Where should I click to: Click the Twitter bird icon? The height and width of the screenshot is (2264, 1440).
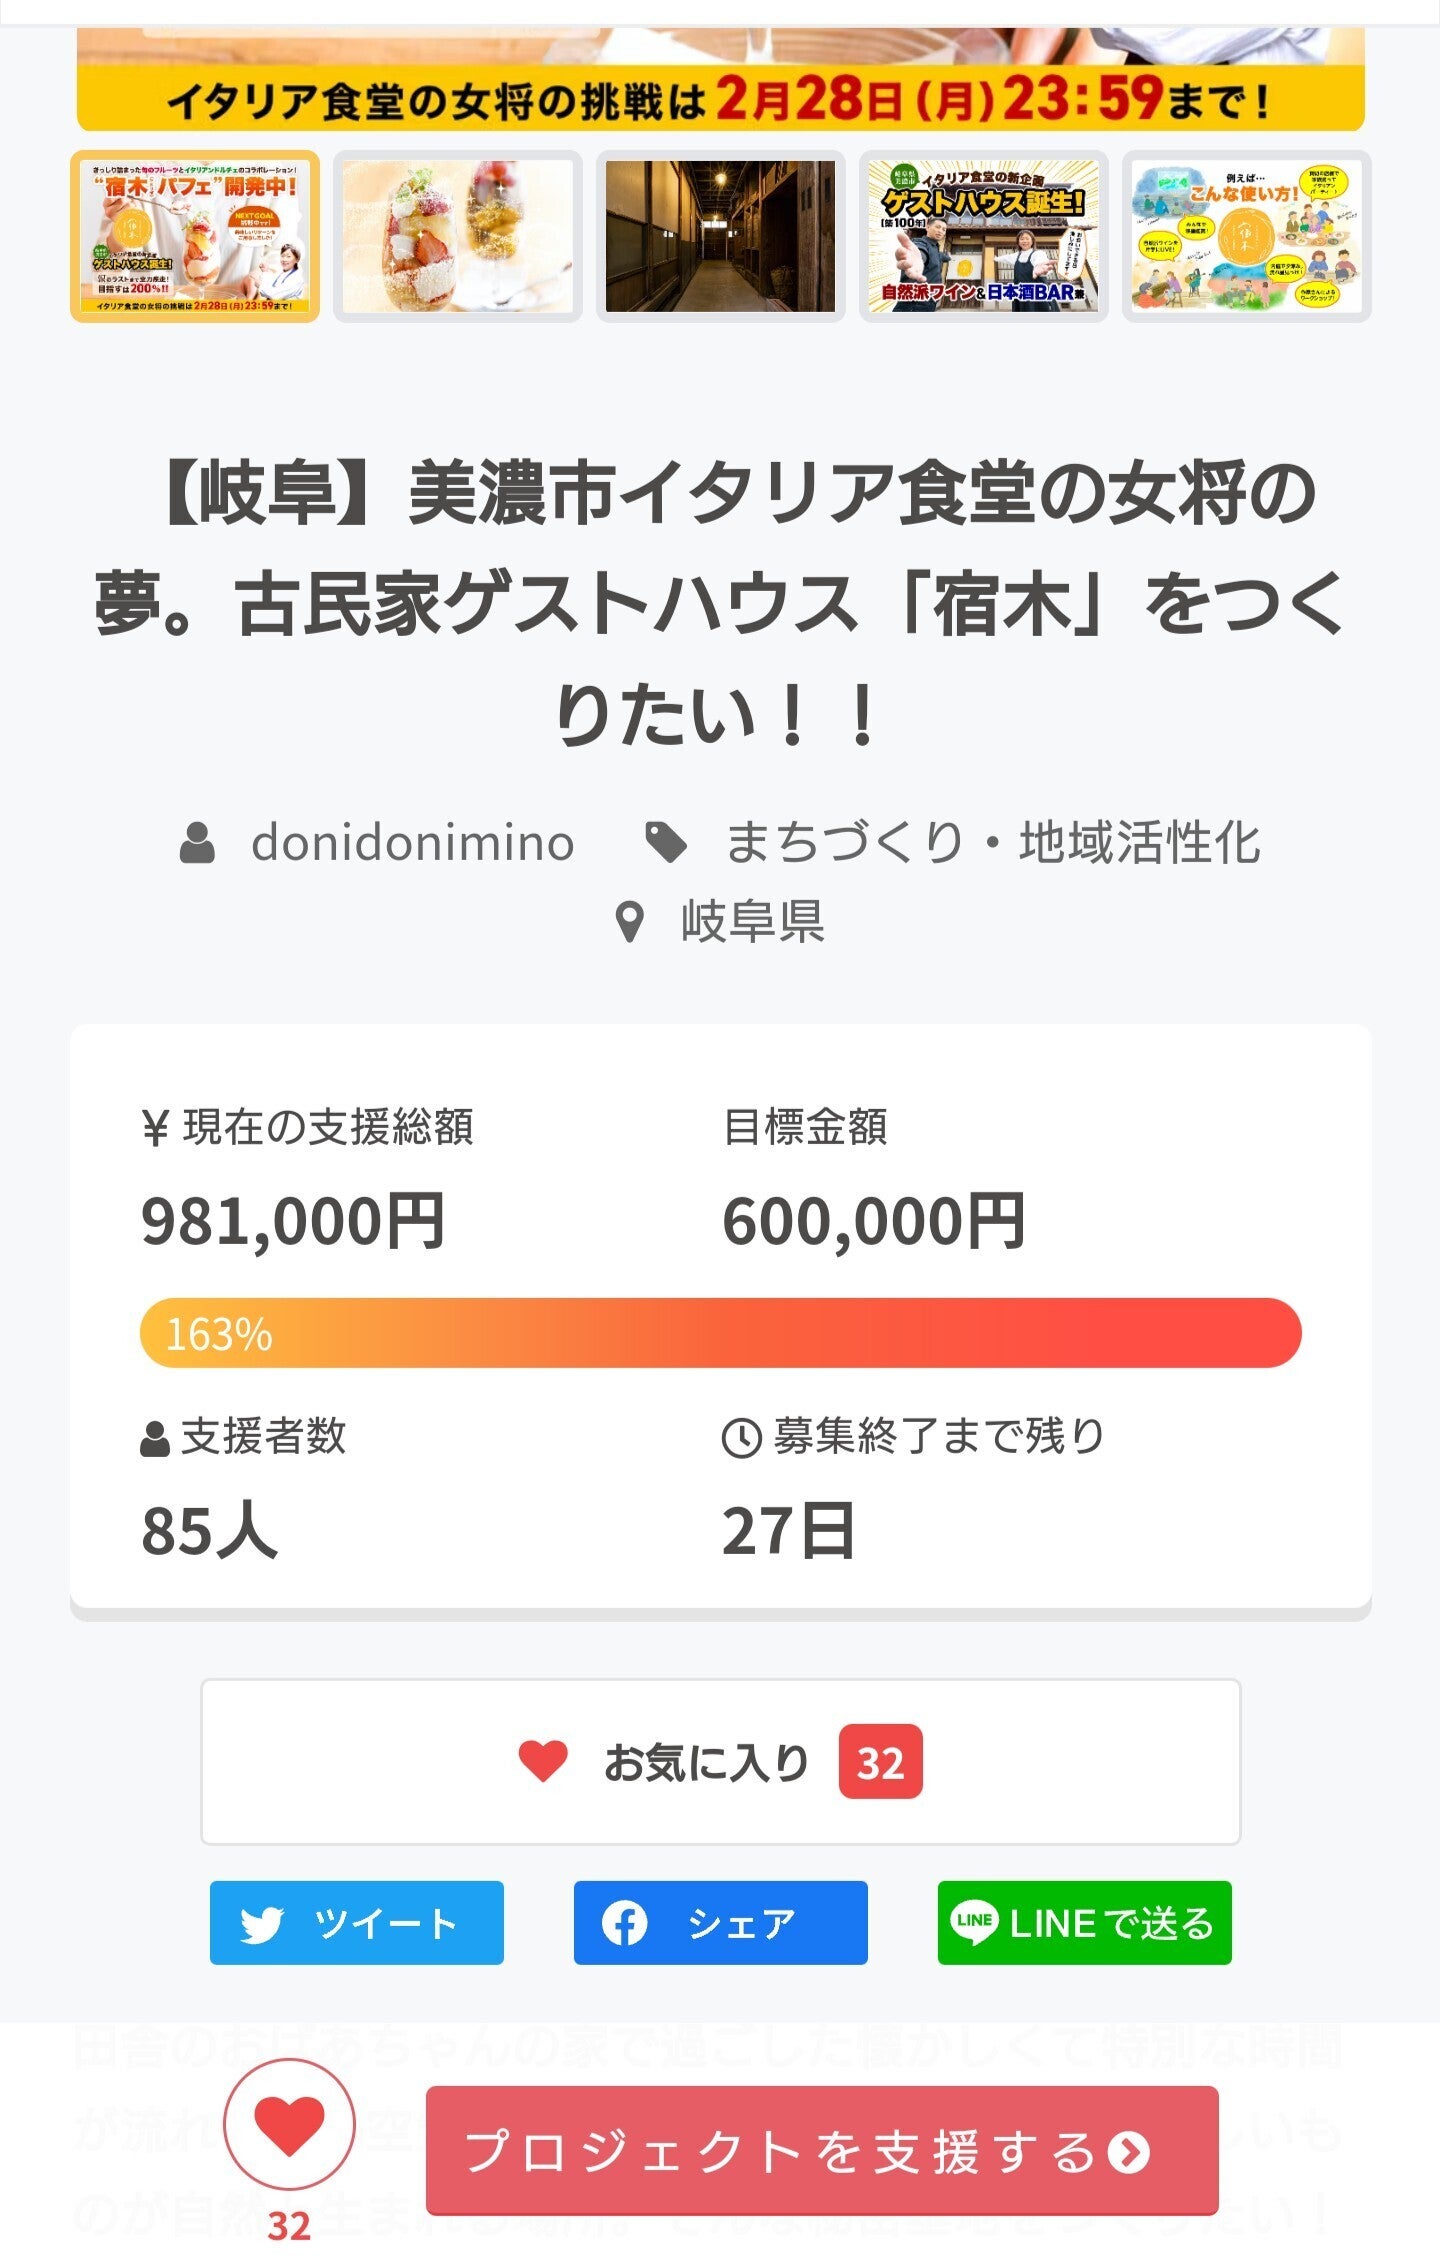pos(262,1924)
